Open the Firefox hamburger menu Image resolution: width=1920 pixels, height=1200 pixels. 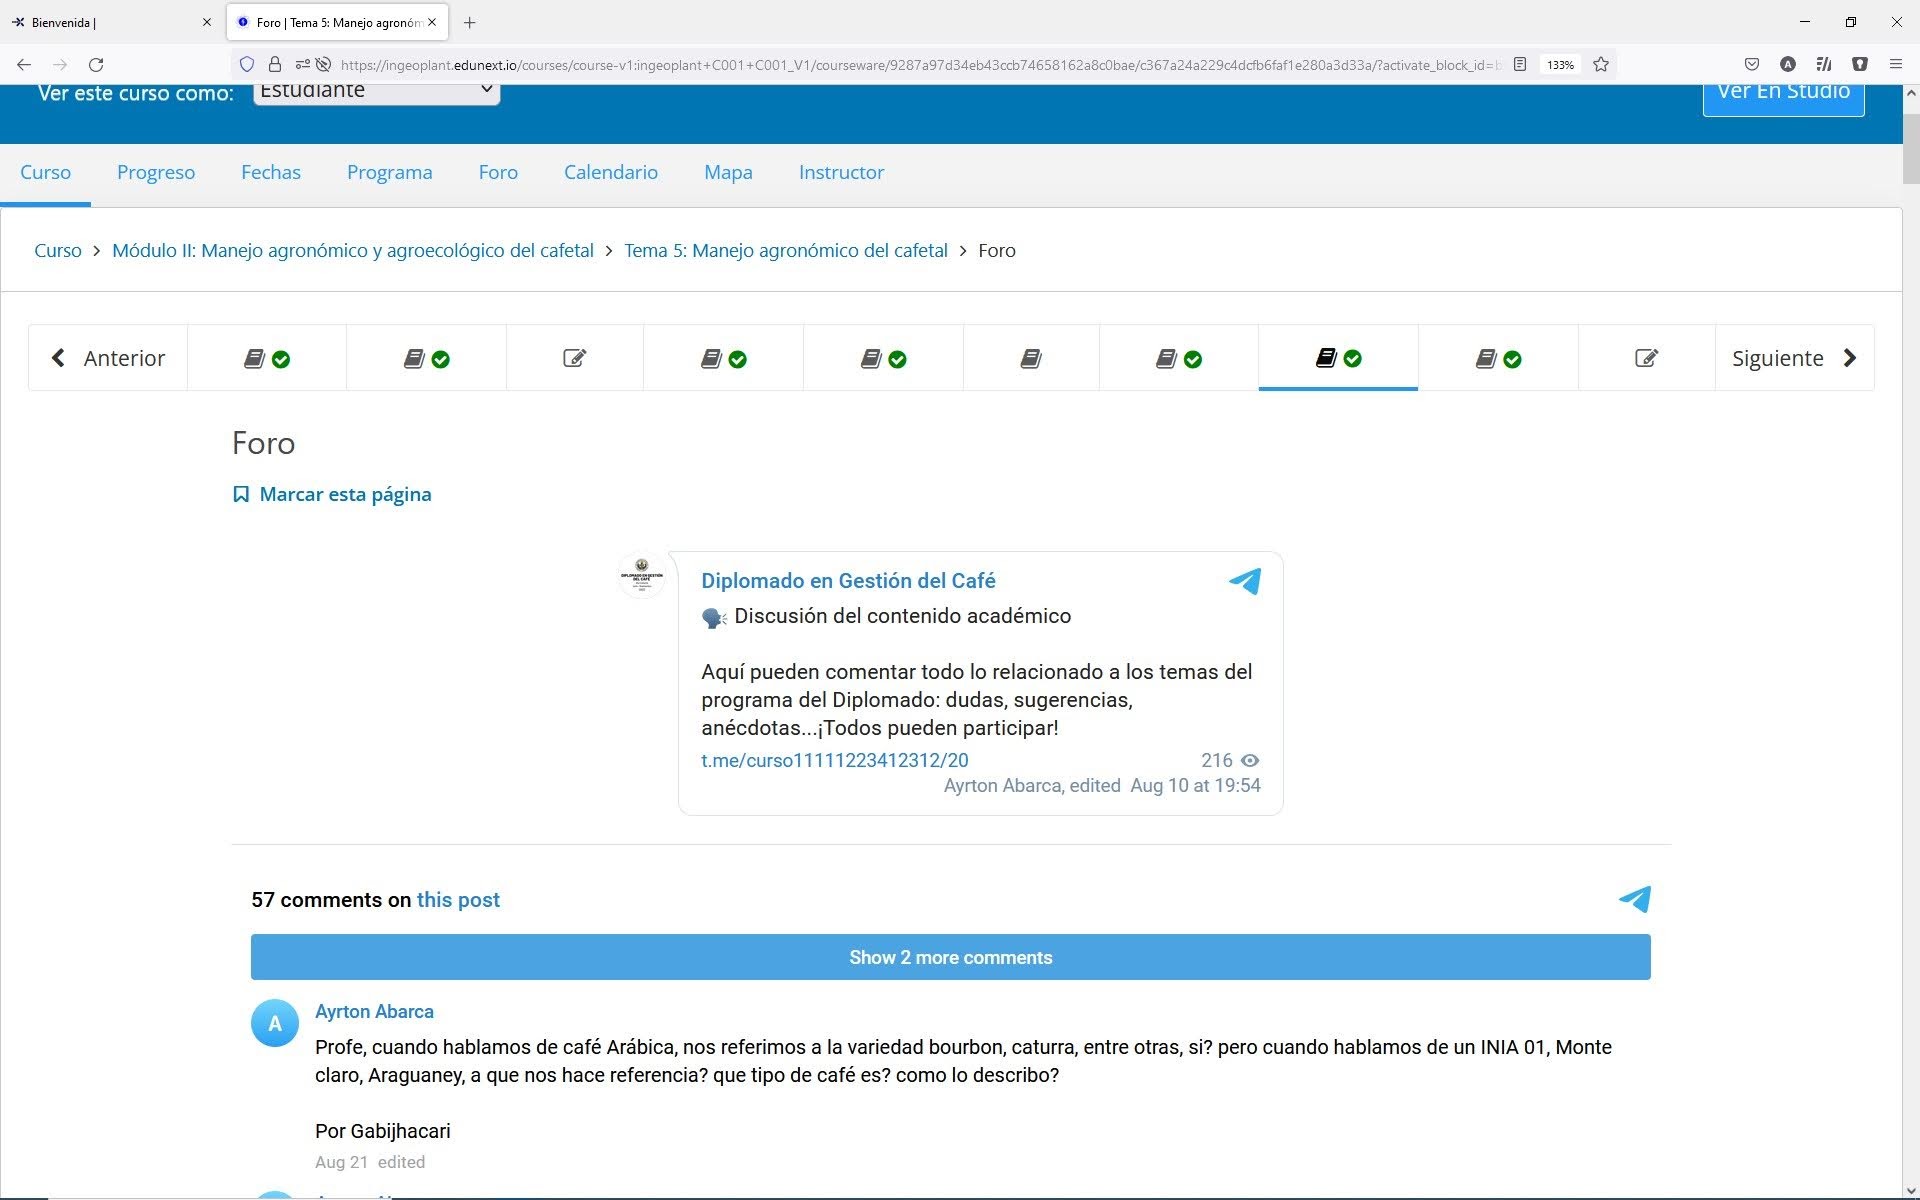pos(1895,64)
